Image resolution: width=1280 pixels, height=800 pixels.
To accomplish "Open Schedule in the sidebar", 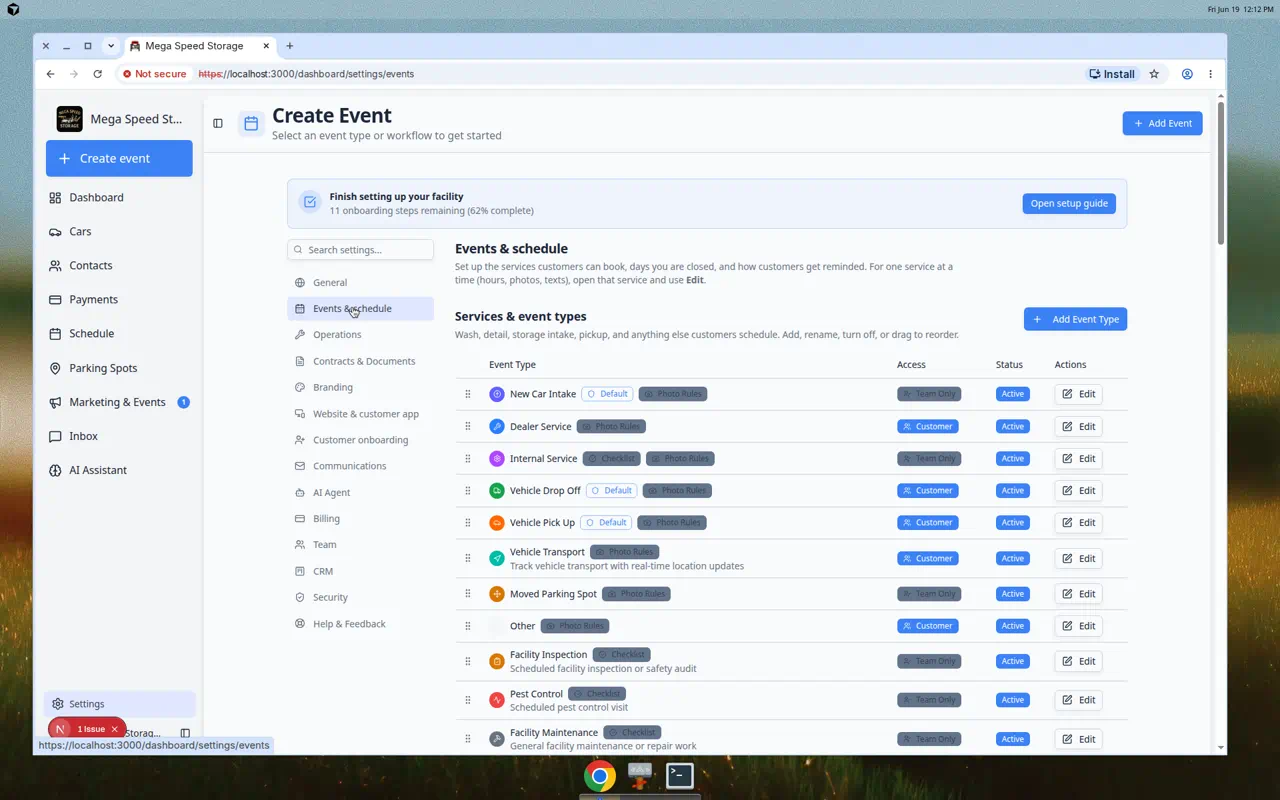I will coord(119,334).
